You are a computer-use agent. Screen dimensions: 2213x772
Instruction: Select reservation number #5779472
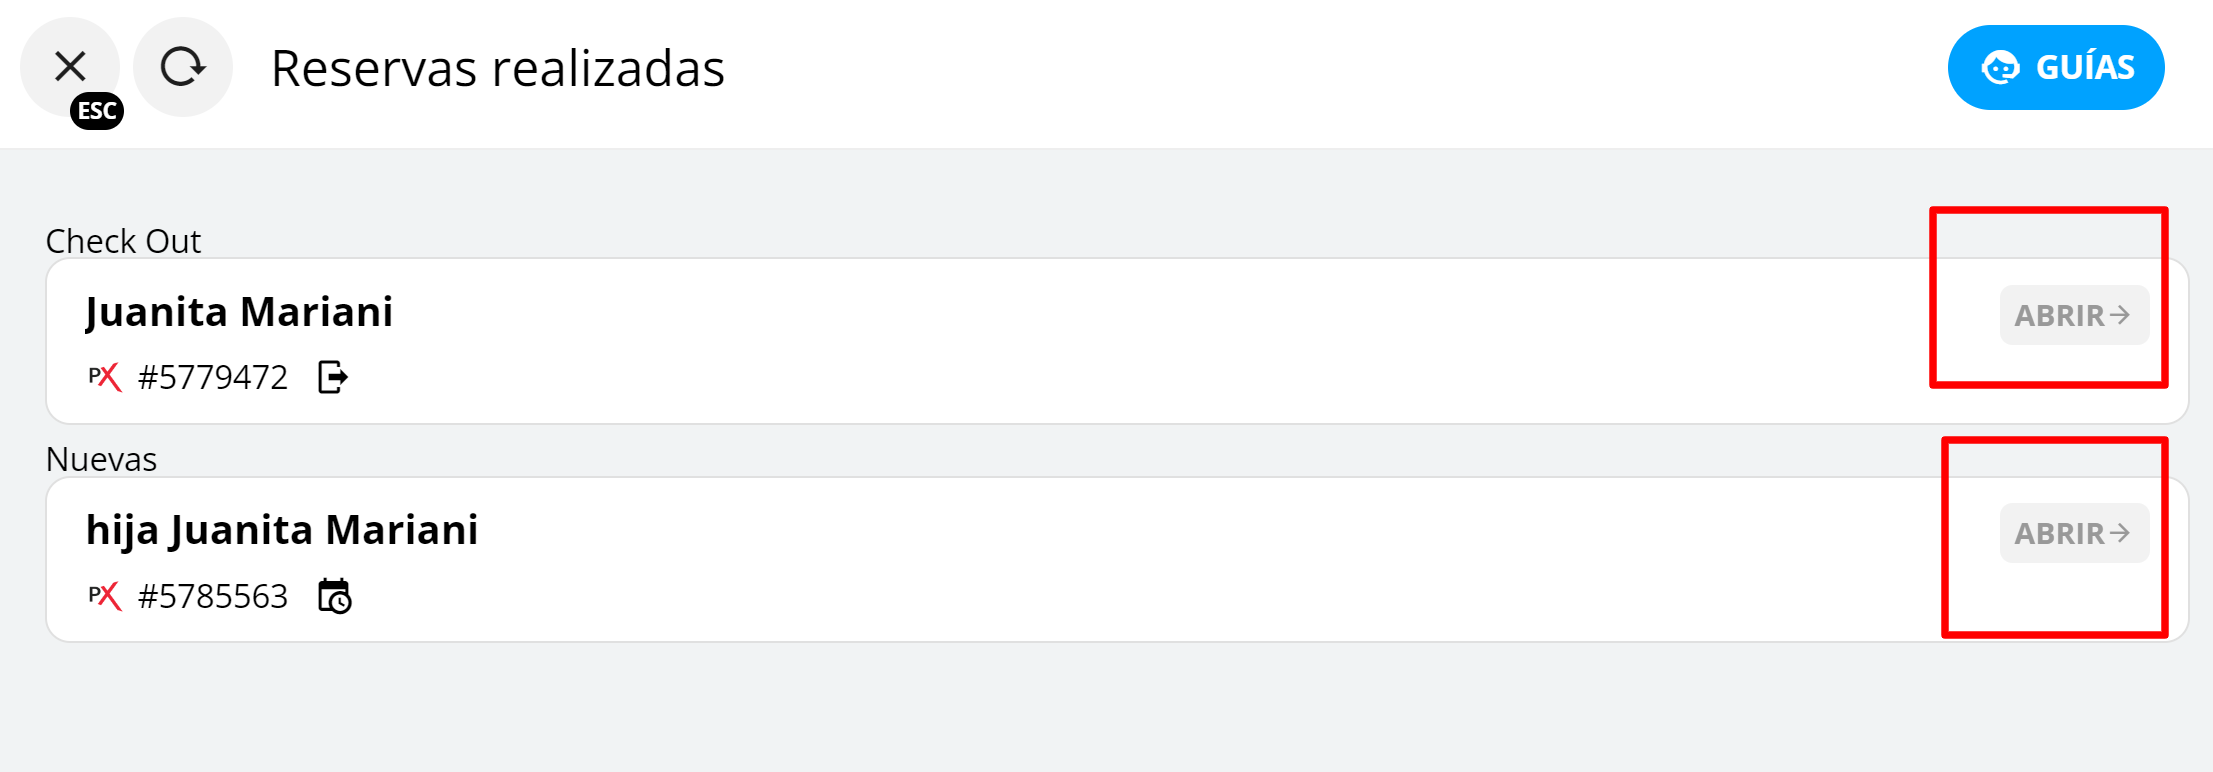pyautogui.click(x=213, y=377)
